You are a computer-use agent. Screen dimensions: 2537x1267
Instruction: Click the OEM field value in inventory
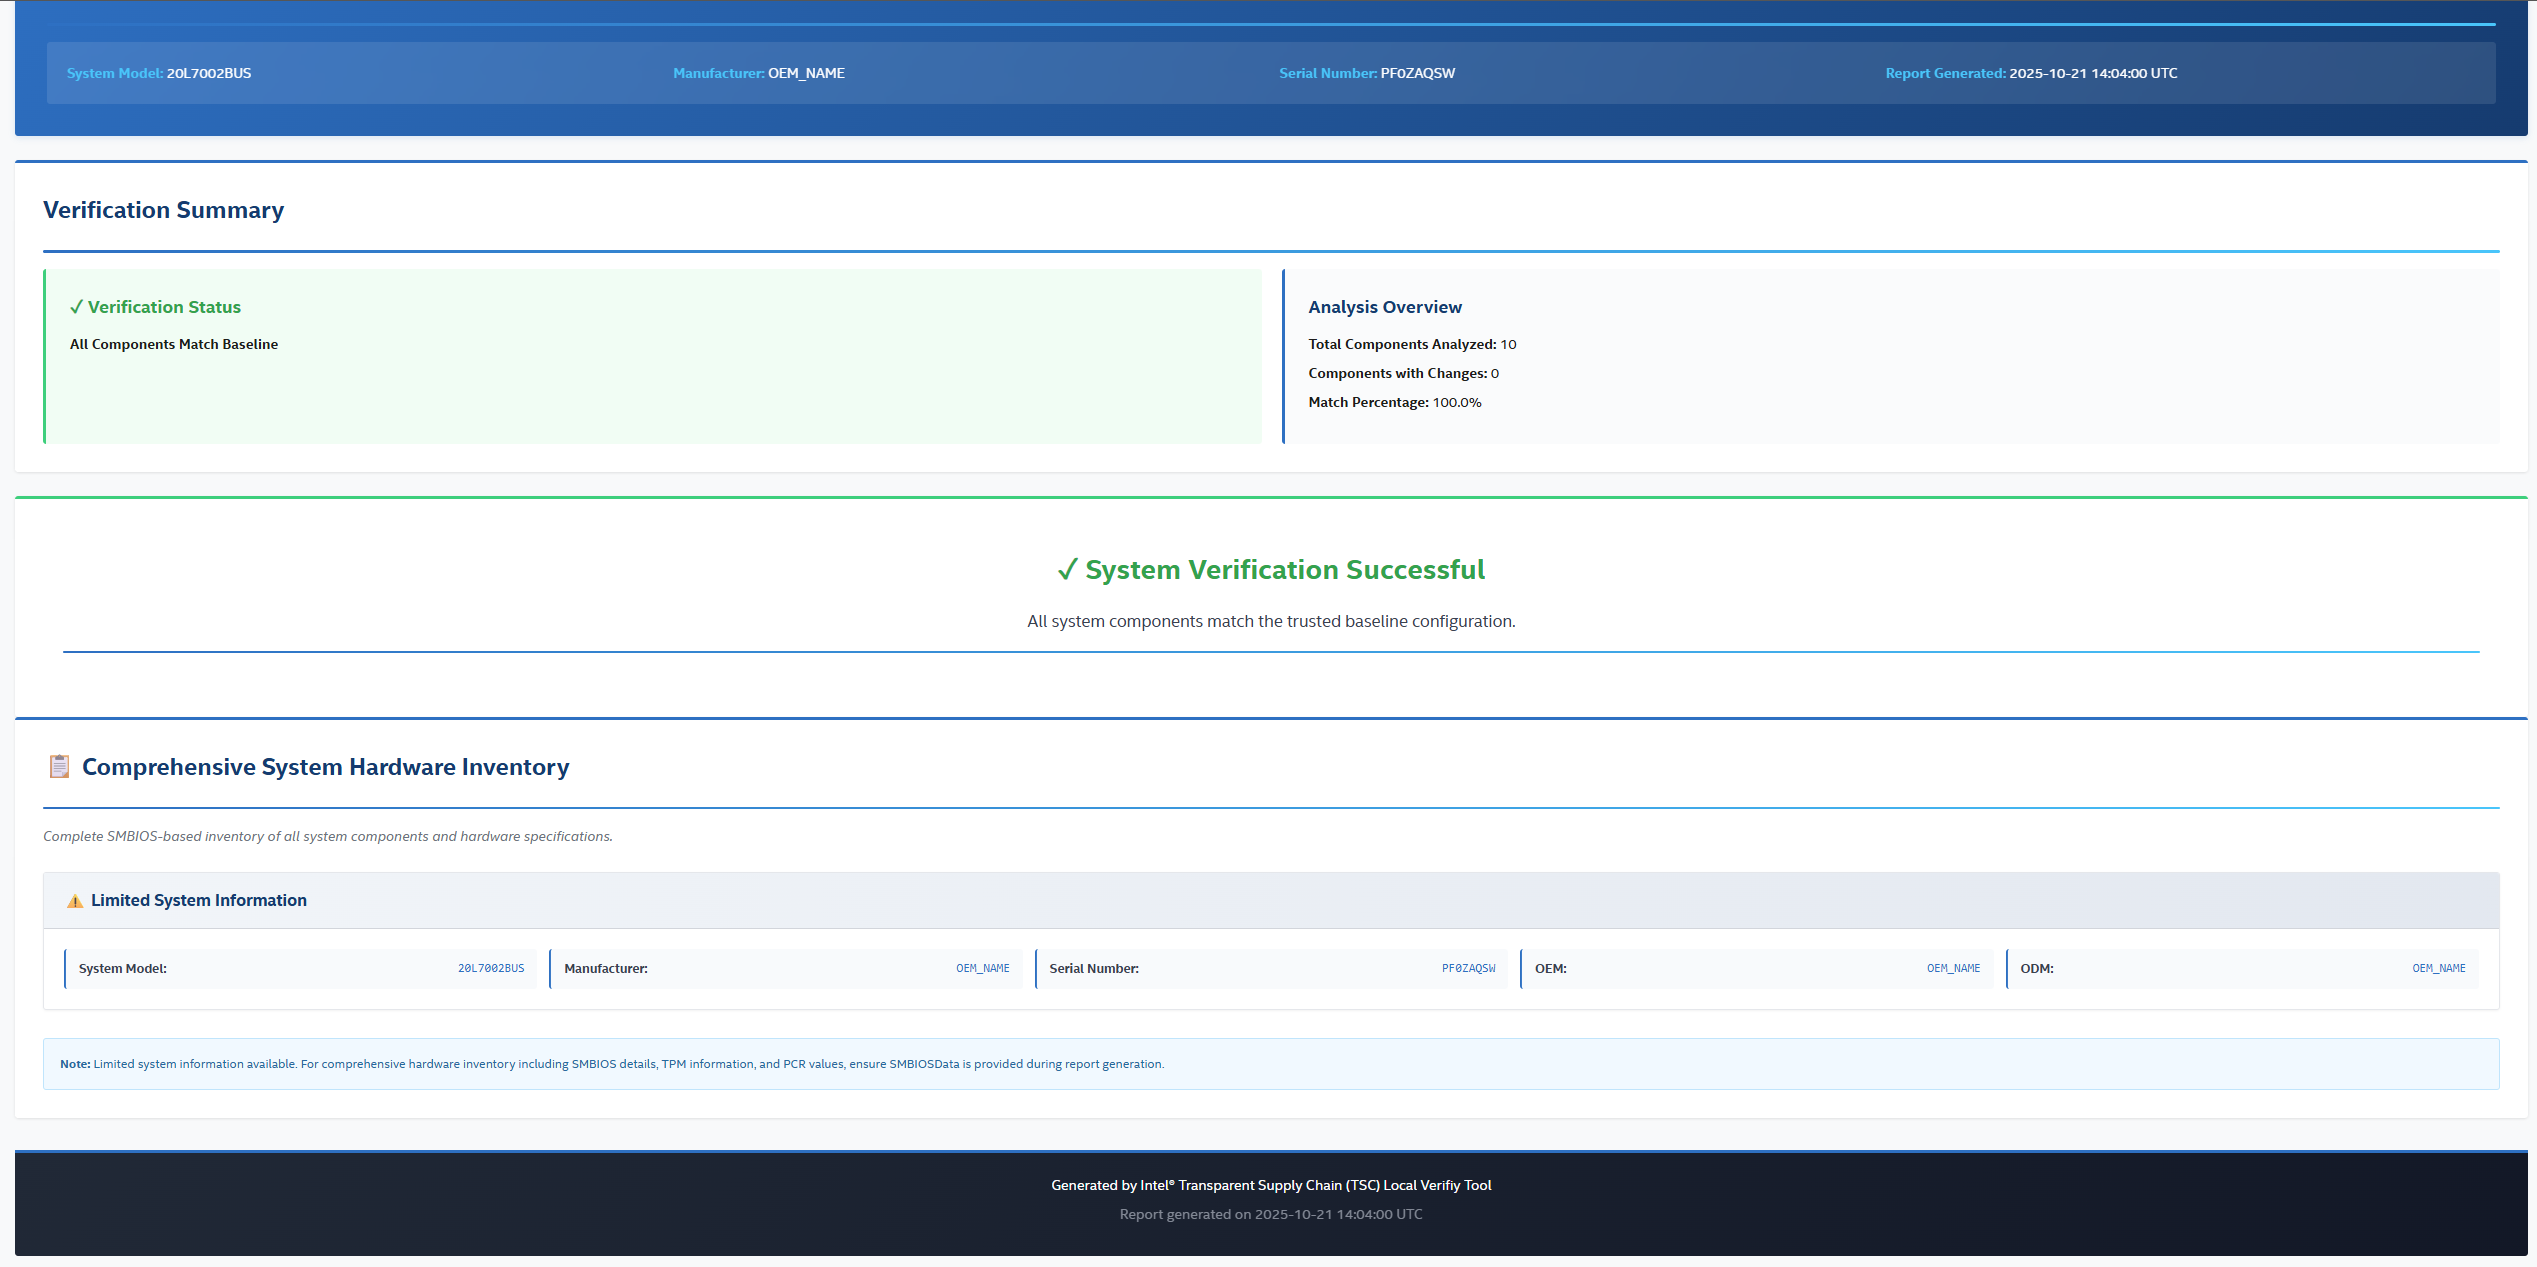coord(1953,969)
